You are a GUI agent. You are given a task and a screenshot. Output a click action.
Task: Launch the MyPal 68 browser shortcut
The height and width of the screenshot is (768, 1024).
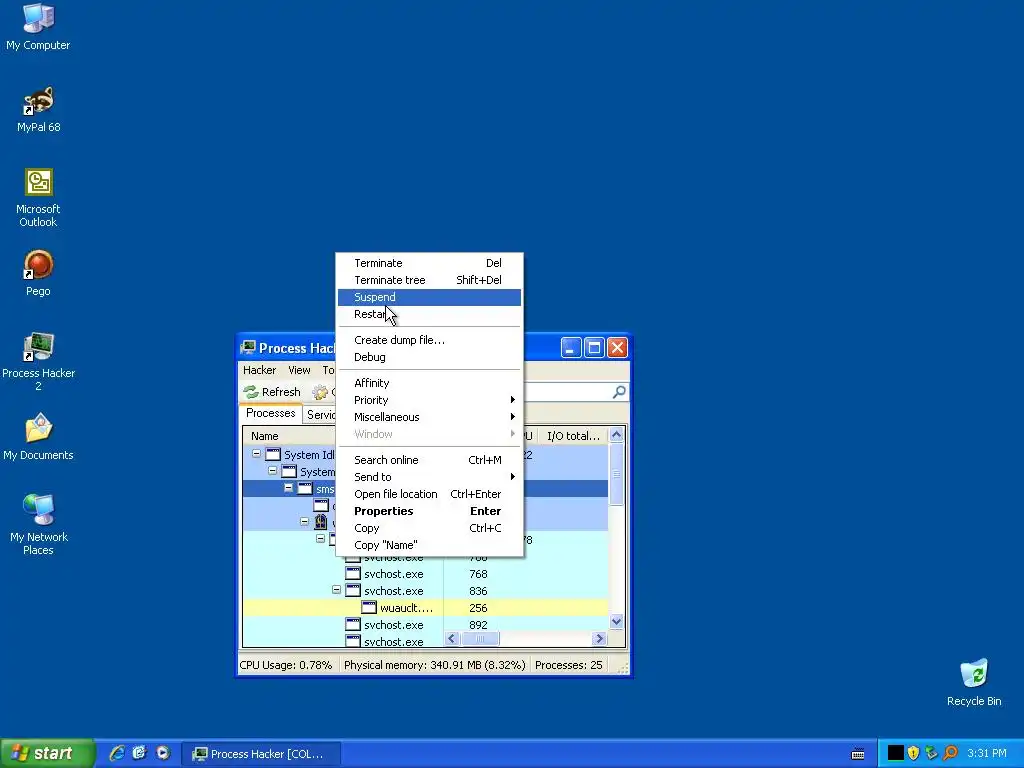(x=38, y=109)
